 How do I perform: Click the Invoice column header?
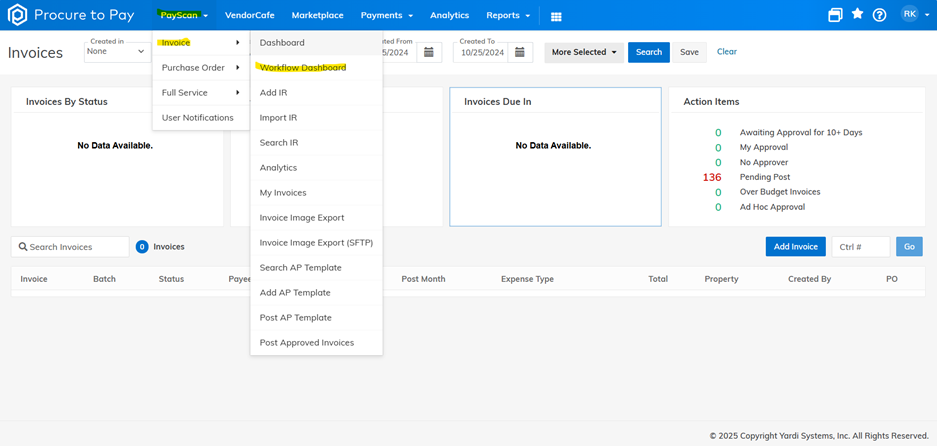33,279
